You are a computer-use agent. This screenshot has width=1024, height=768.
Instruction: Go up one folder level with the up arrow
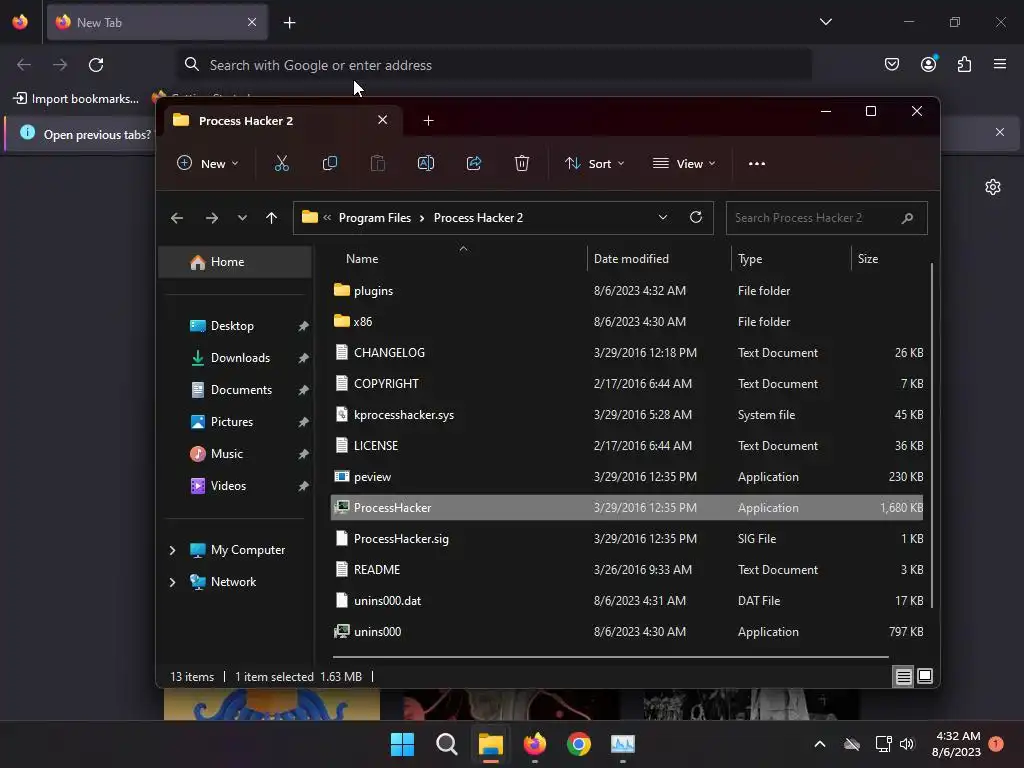click(x=272, y=218)
